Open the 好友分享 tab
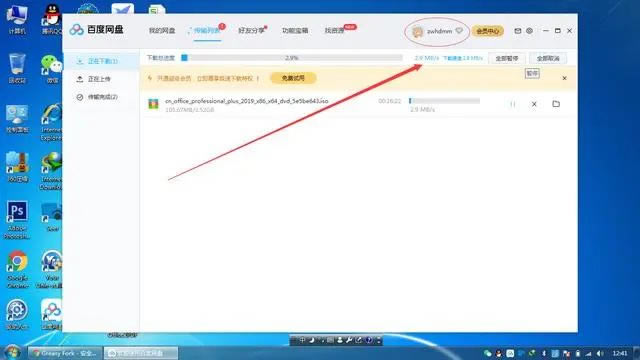Viewport: 640px width, 360px height. pos(251,31)
